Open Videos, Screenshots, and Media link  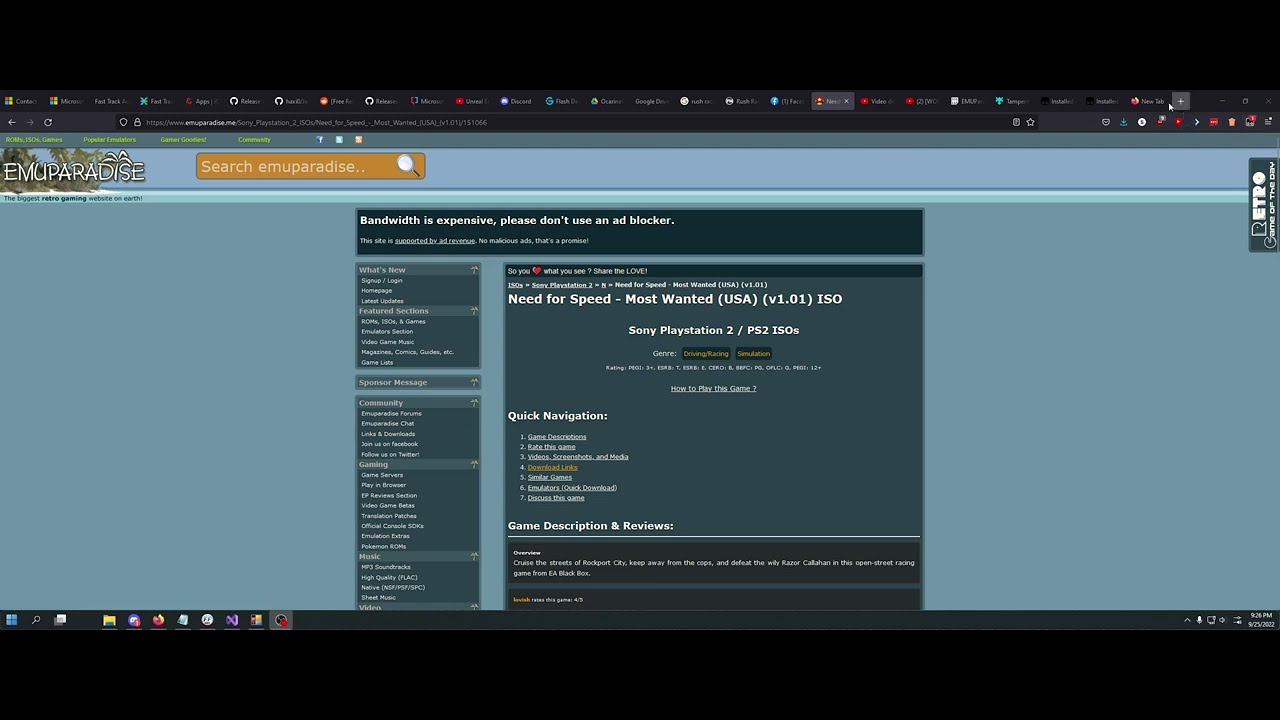[x=578, y=457]
